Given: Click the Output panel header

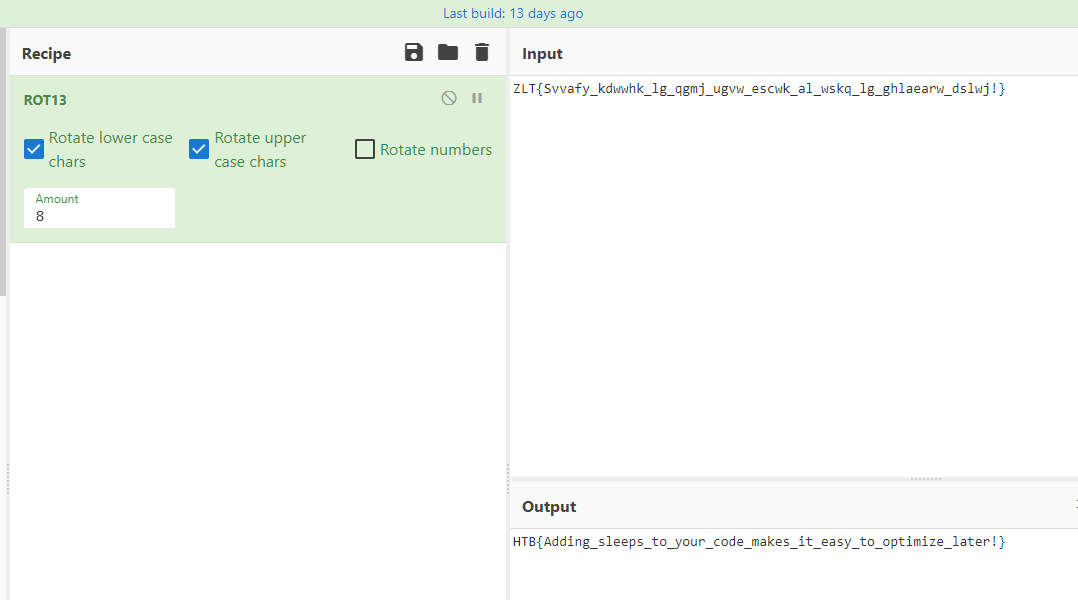Looking at the screenshot, I should pyautogui.click(x=549, y=507).
